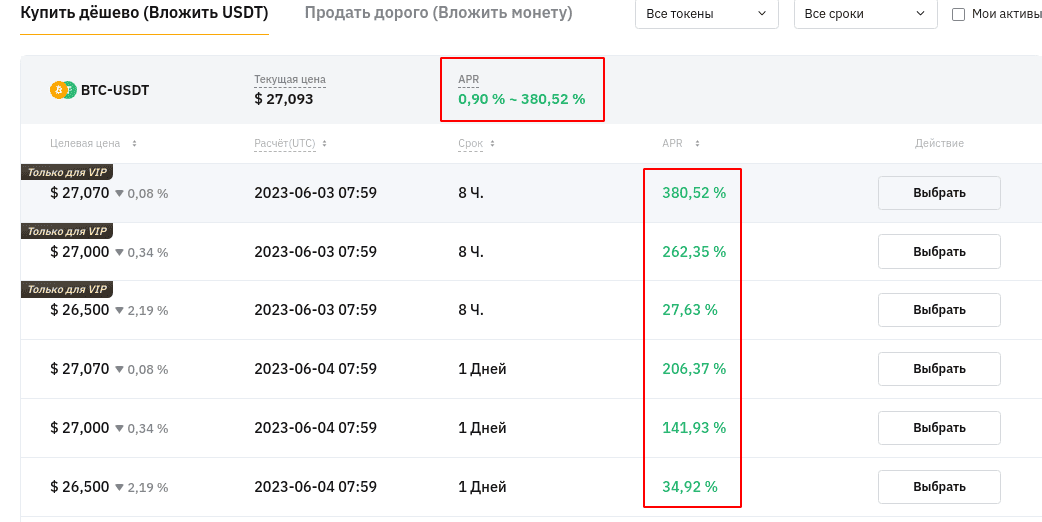Click Выбрать for 27,63 % APR row
The height and width of the screenshot is (522, 1042).
[939, 309]
